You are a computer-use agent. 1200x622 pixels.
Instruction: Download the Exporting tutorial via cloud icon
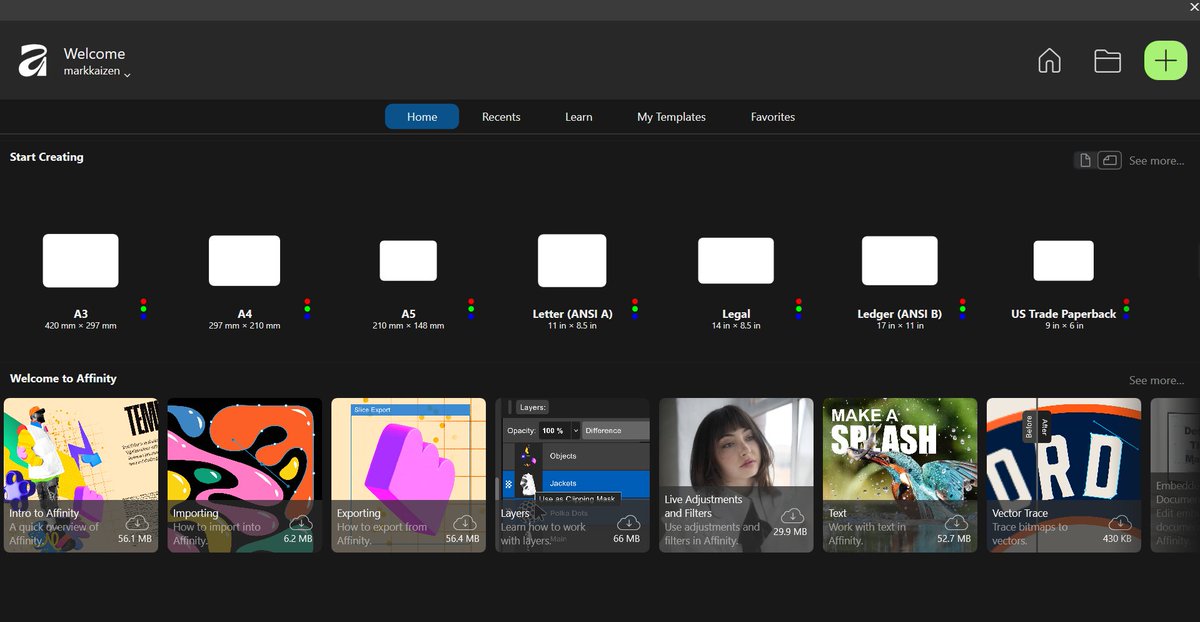(x=465, y=523)
